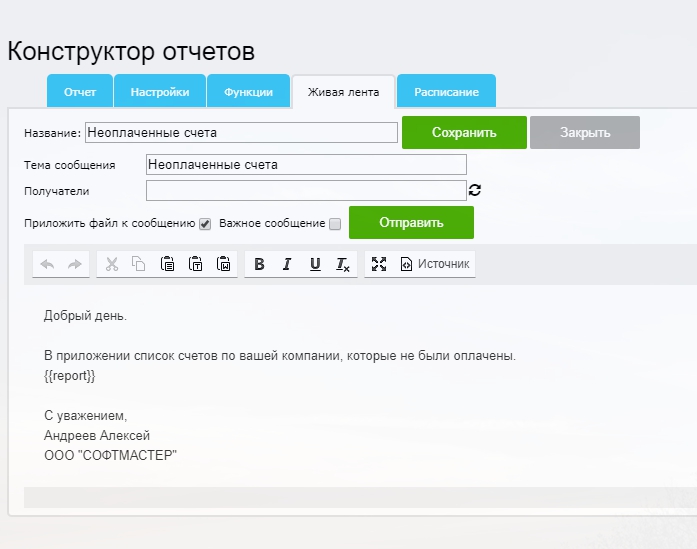This screenshot has height=549, width=697.
Task: Toggle underline formatting
Action: click(x=315, y=264)
